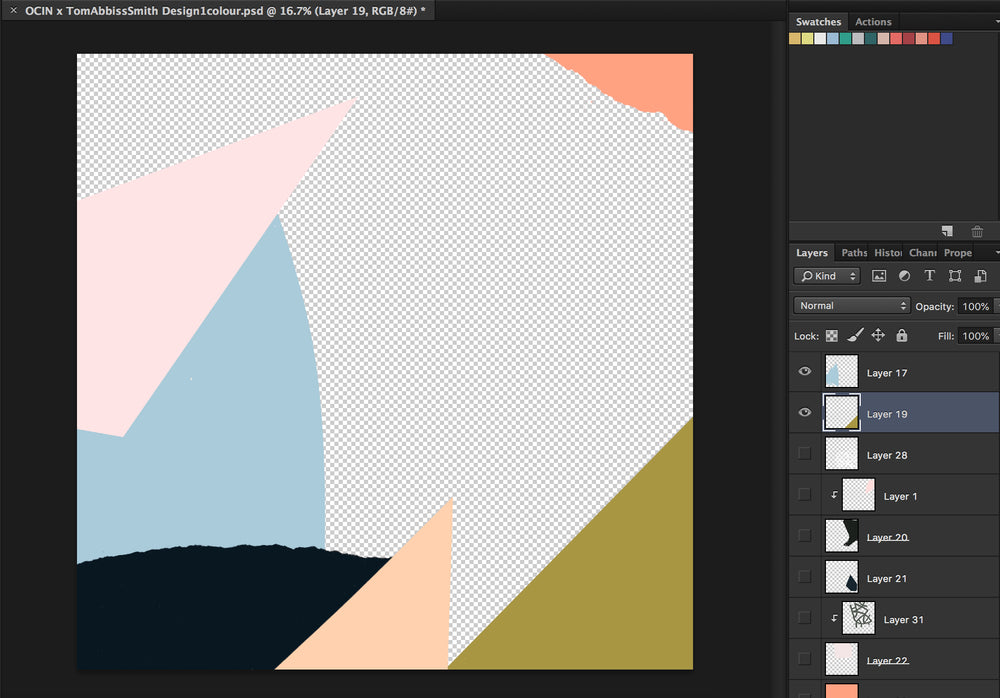Click Layer 31 clipping mask arrow

pos(834,618)
